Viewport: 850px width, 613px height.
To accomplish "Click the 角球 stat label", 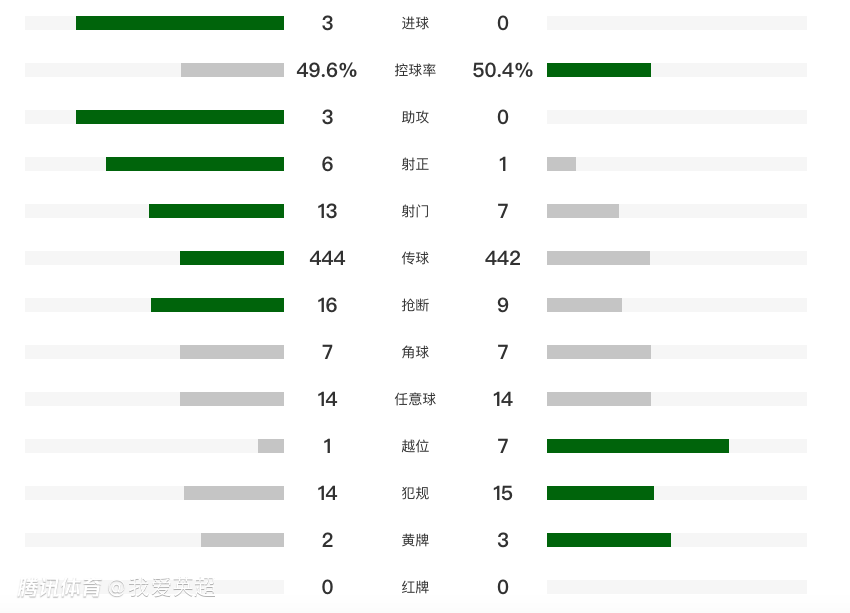I will click(415, 352).
